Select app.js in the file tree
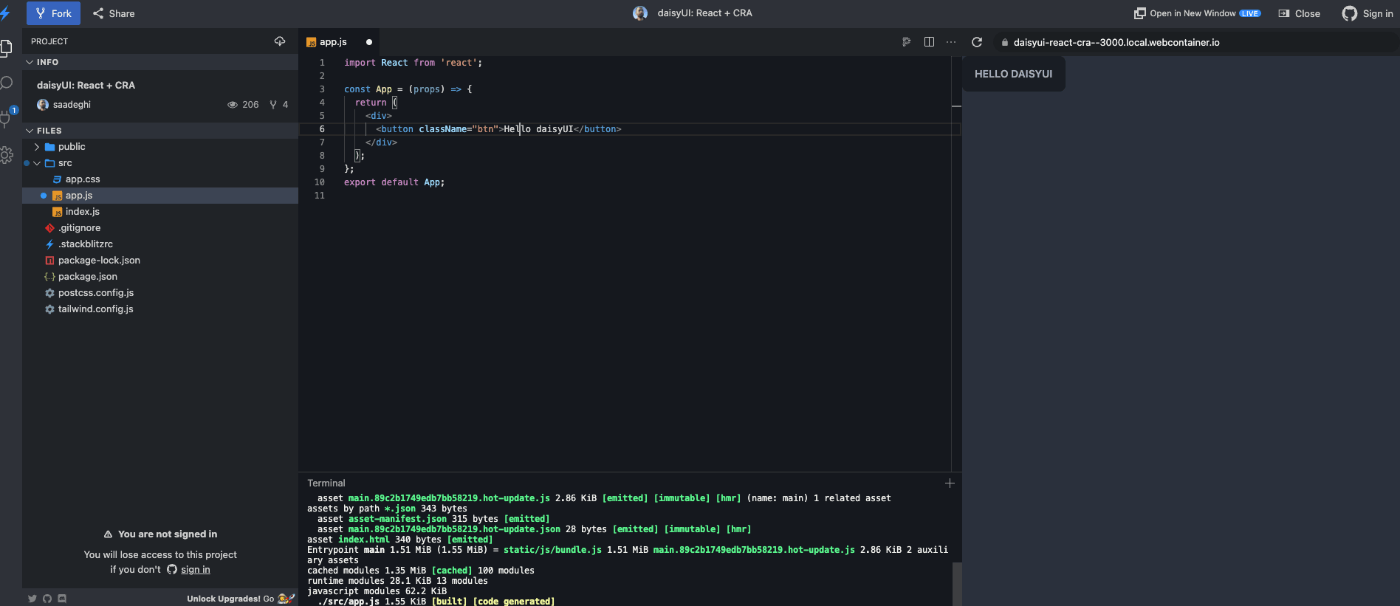Viewport: 1400px width, 606px height. tap(160, 195)
